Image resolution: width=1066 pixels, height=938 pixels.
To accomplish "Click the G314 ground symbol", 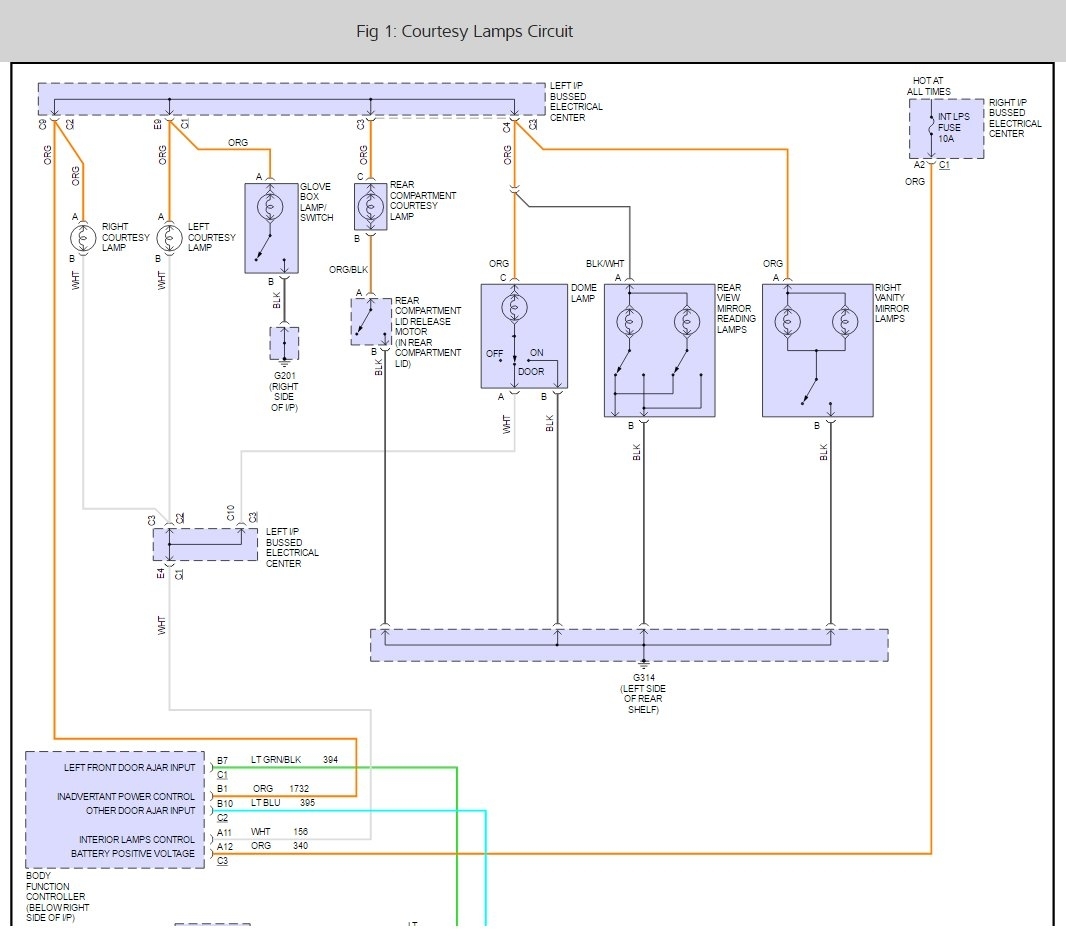I will click(x=643, y=664).
